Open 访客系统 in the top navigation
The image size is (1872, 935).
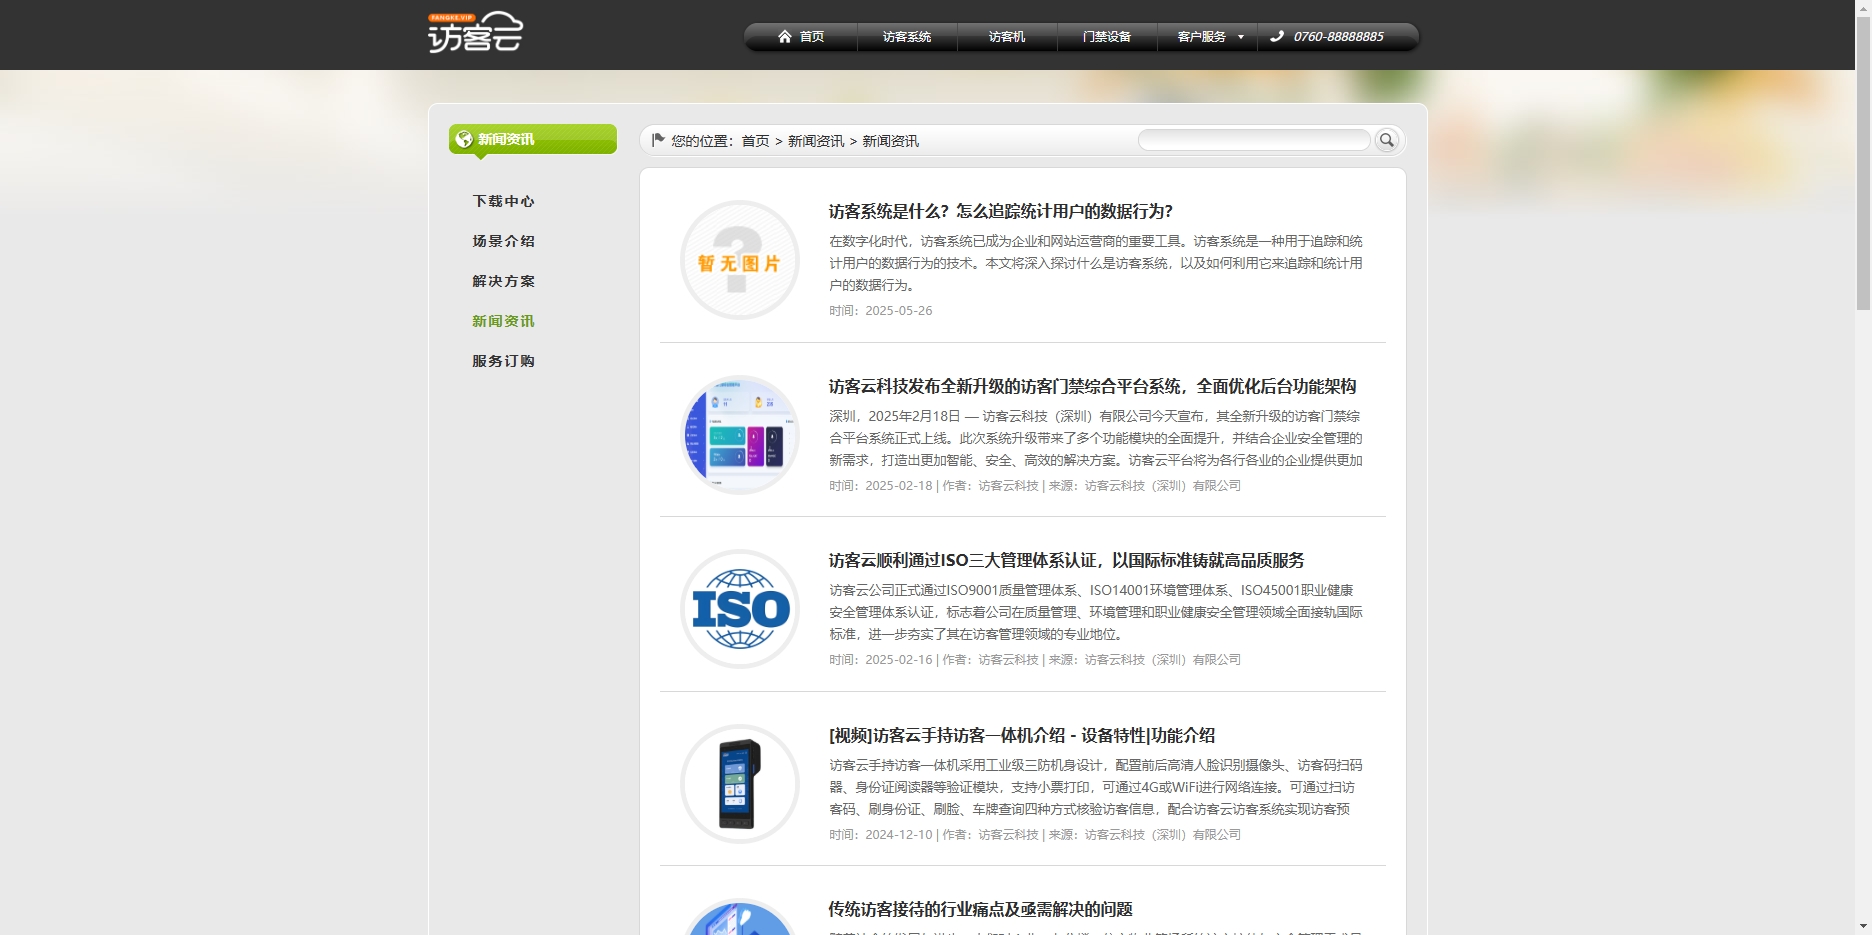coord(907,37)
